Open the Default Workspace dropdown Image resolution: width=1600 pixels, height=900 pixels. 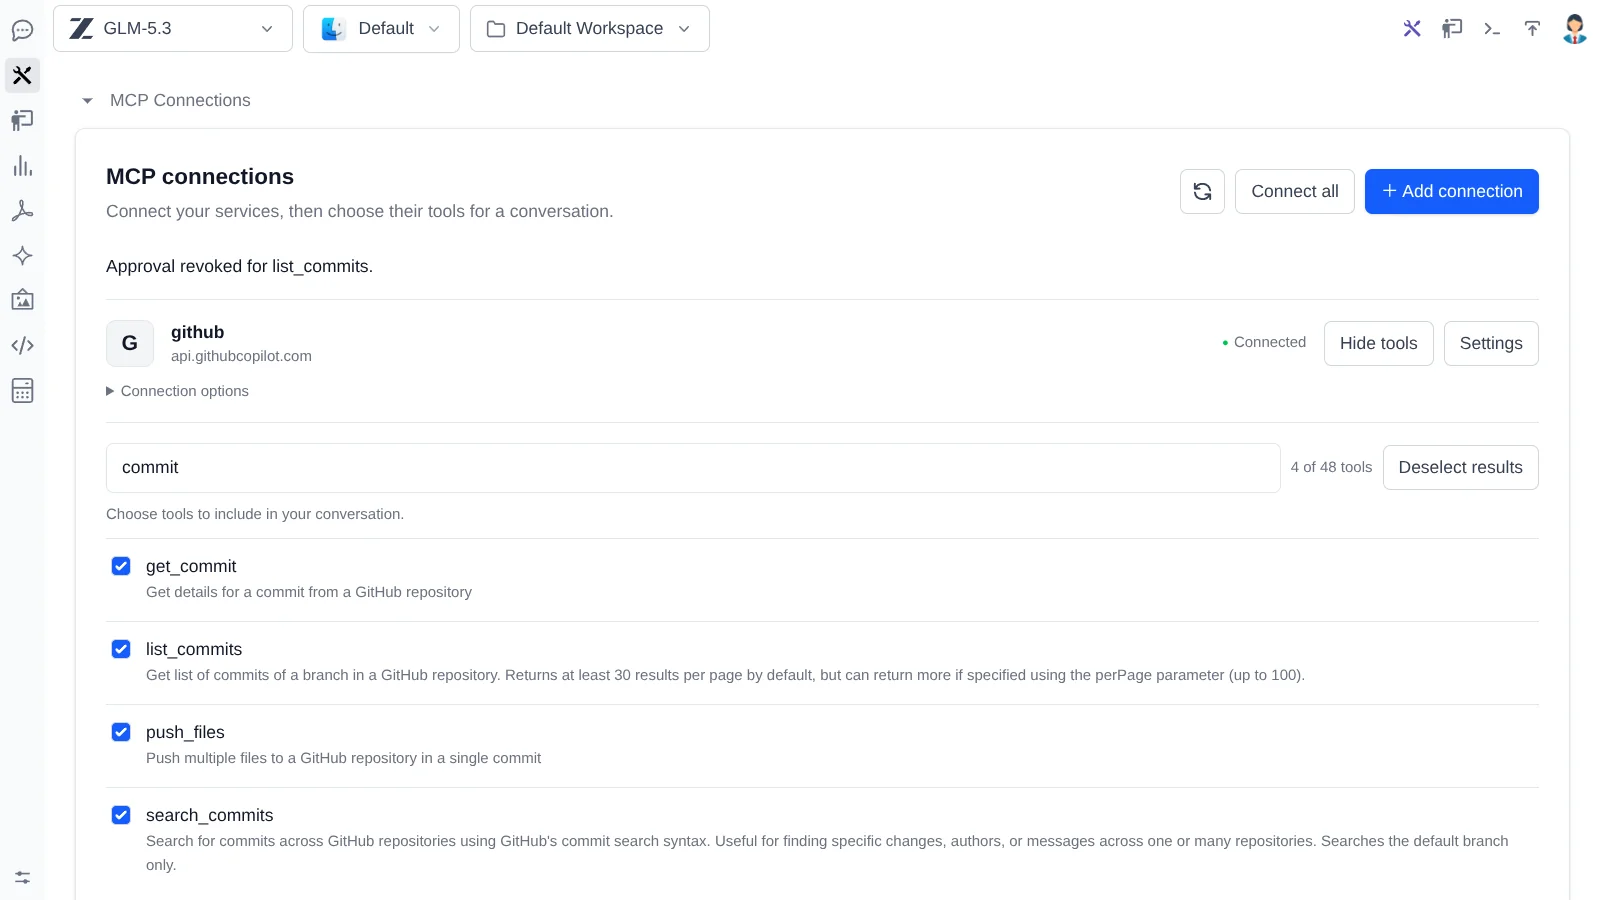(x=589, y=28)
